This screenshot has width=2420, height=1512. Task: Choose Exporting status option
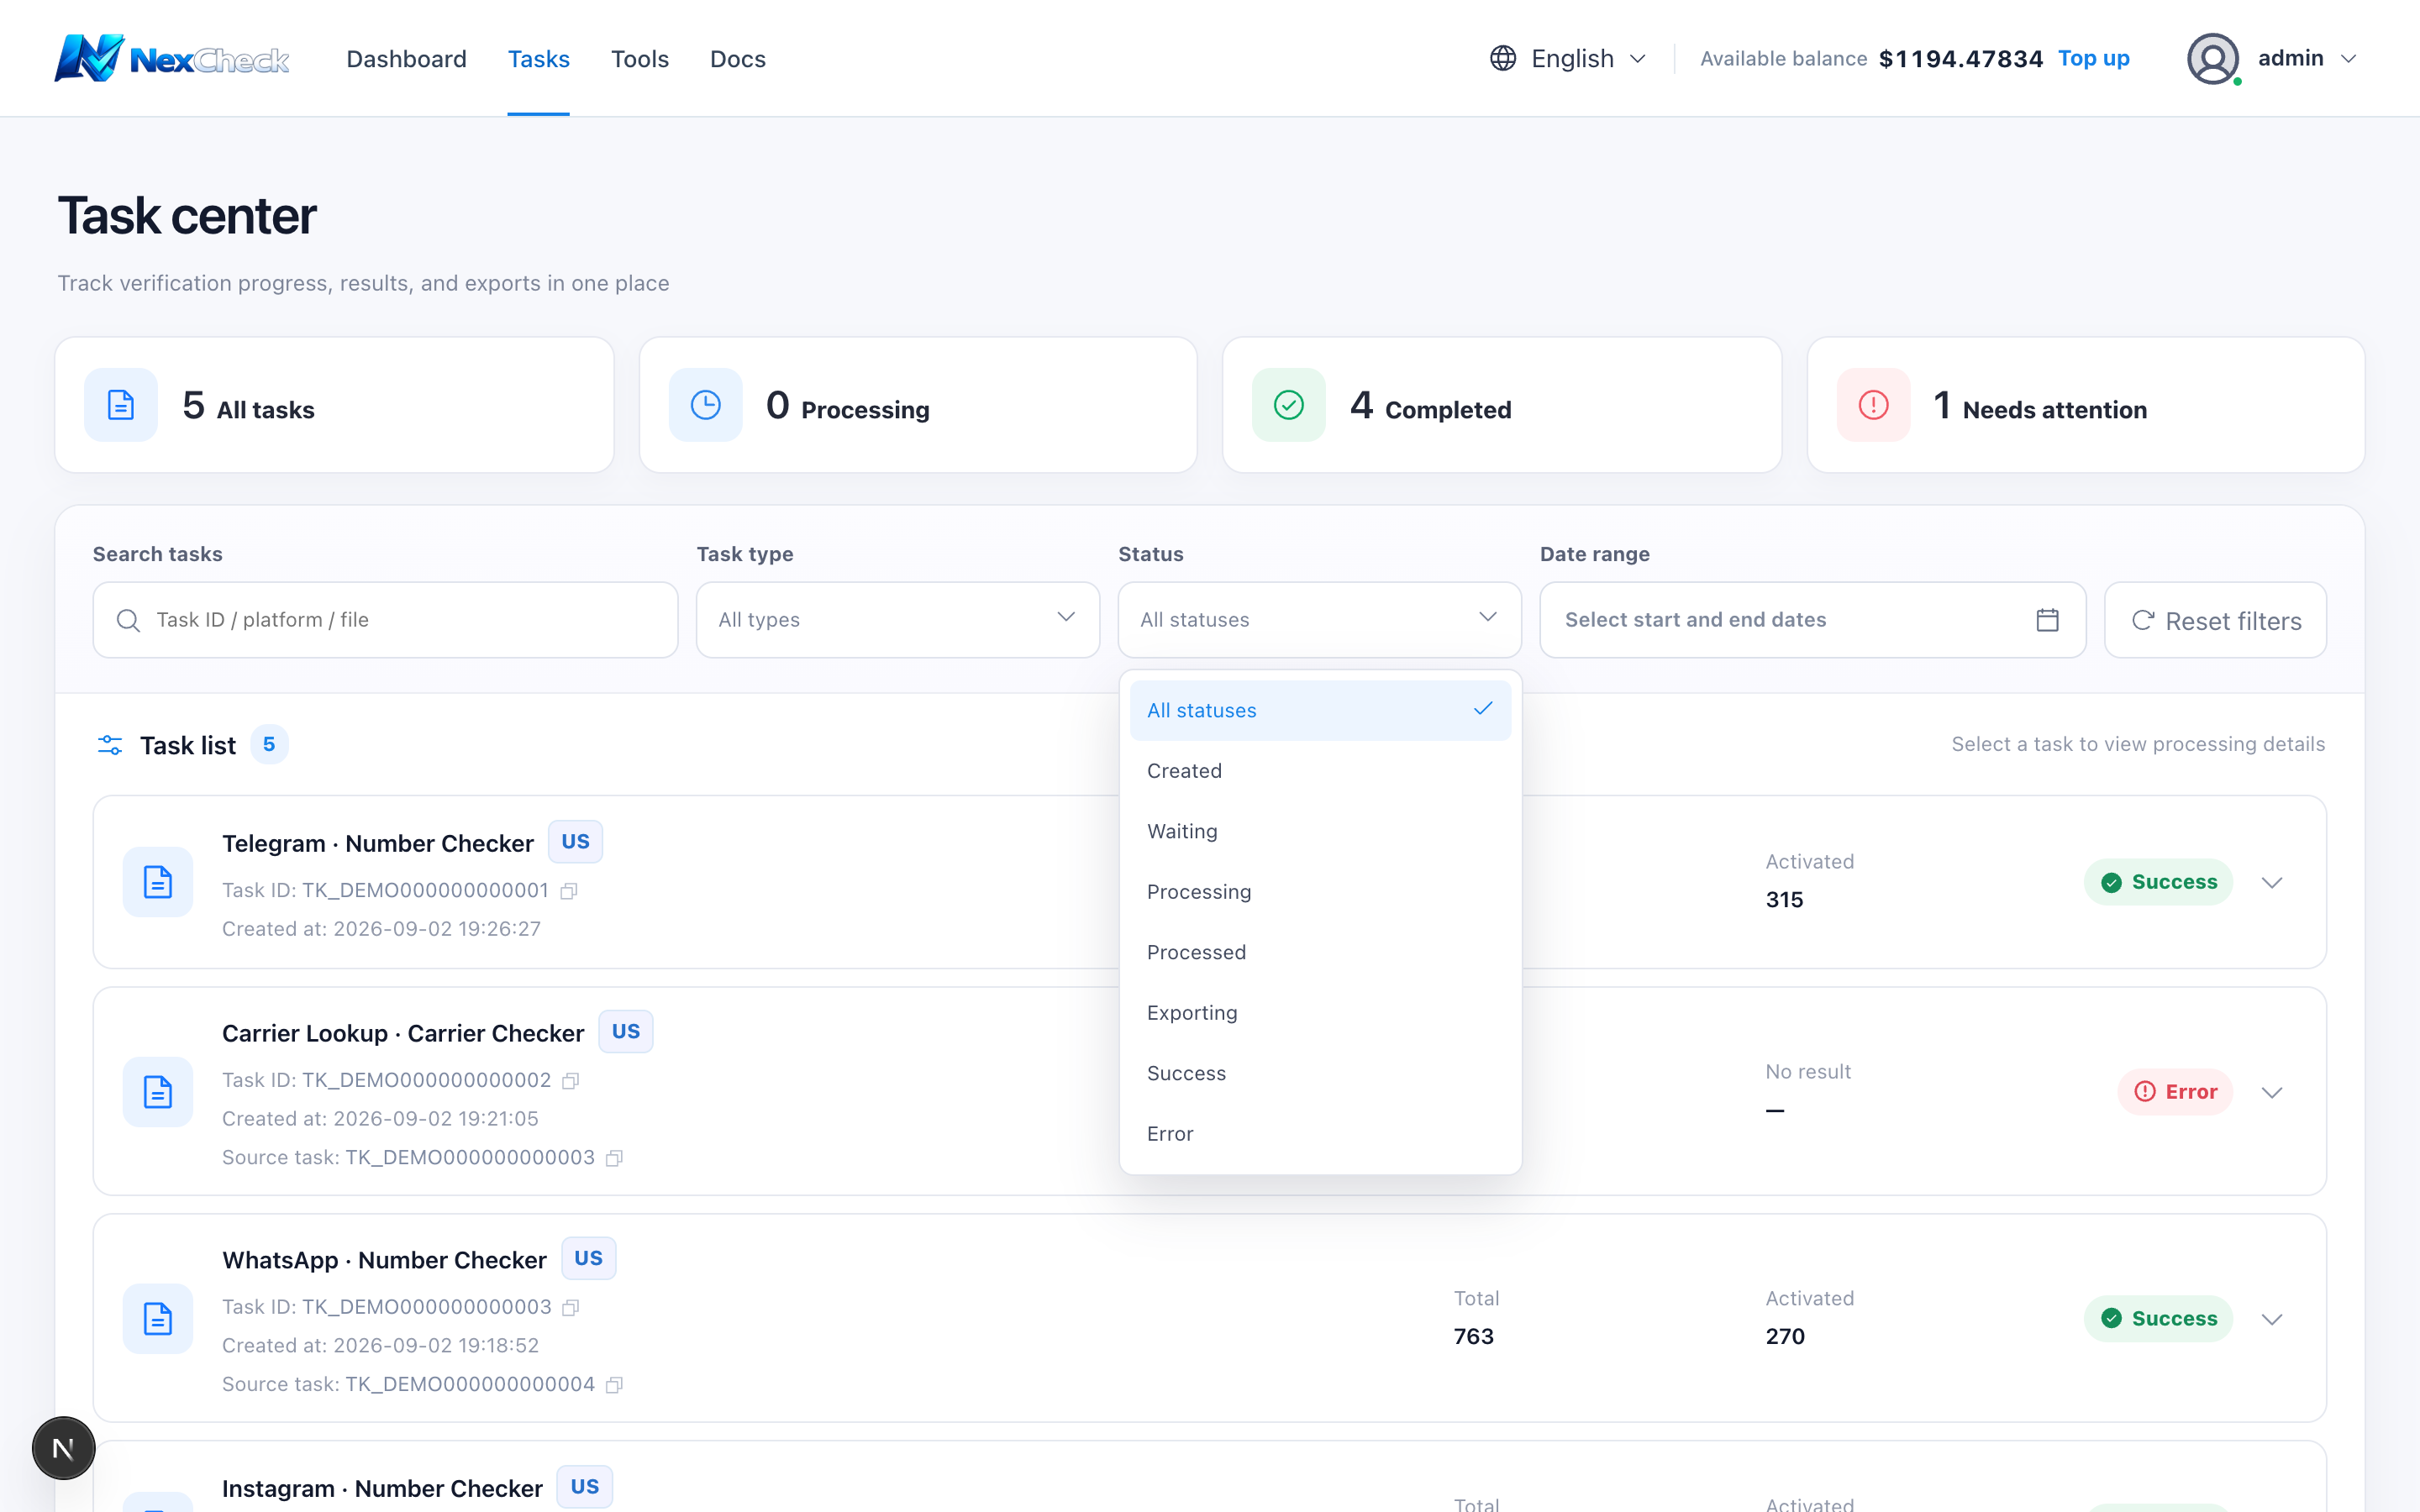point(1320,1013)
